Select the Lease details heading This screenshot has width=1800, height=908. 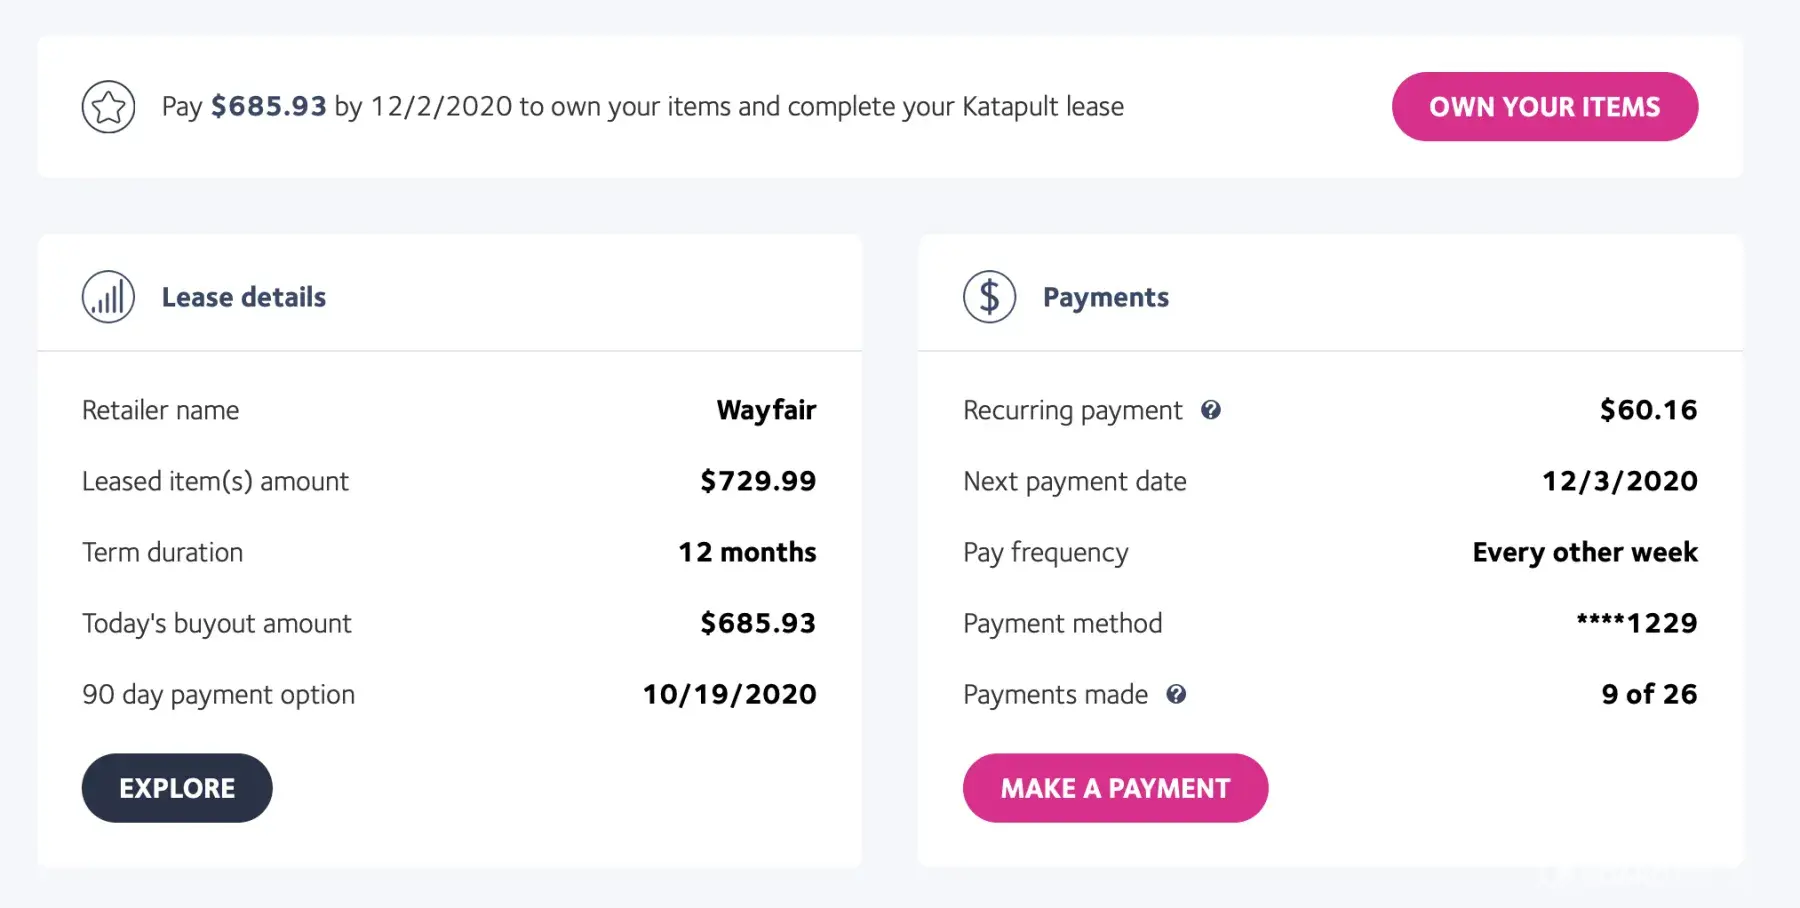click(244, 297)
